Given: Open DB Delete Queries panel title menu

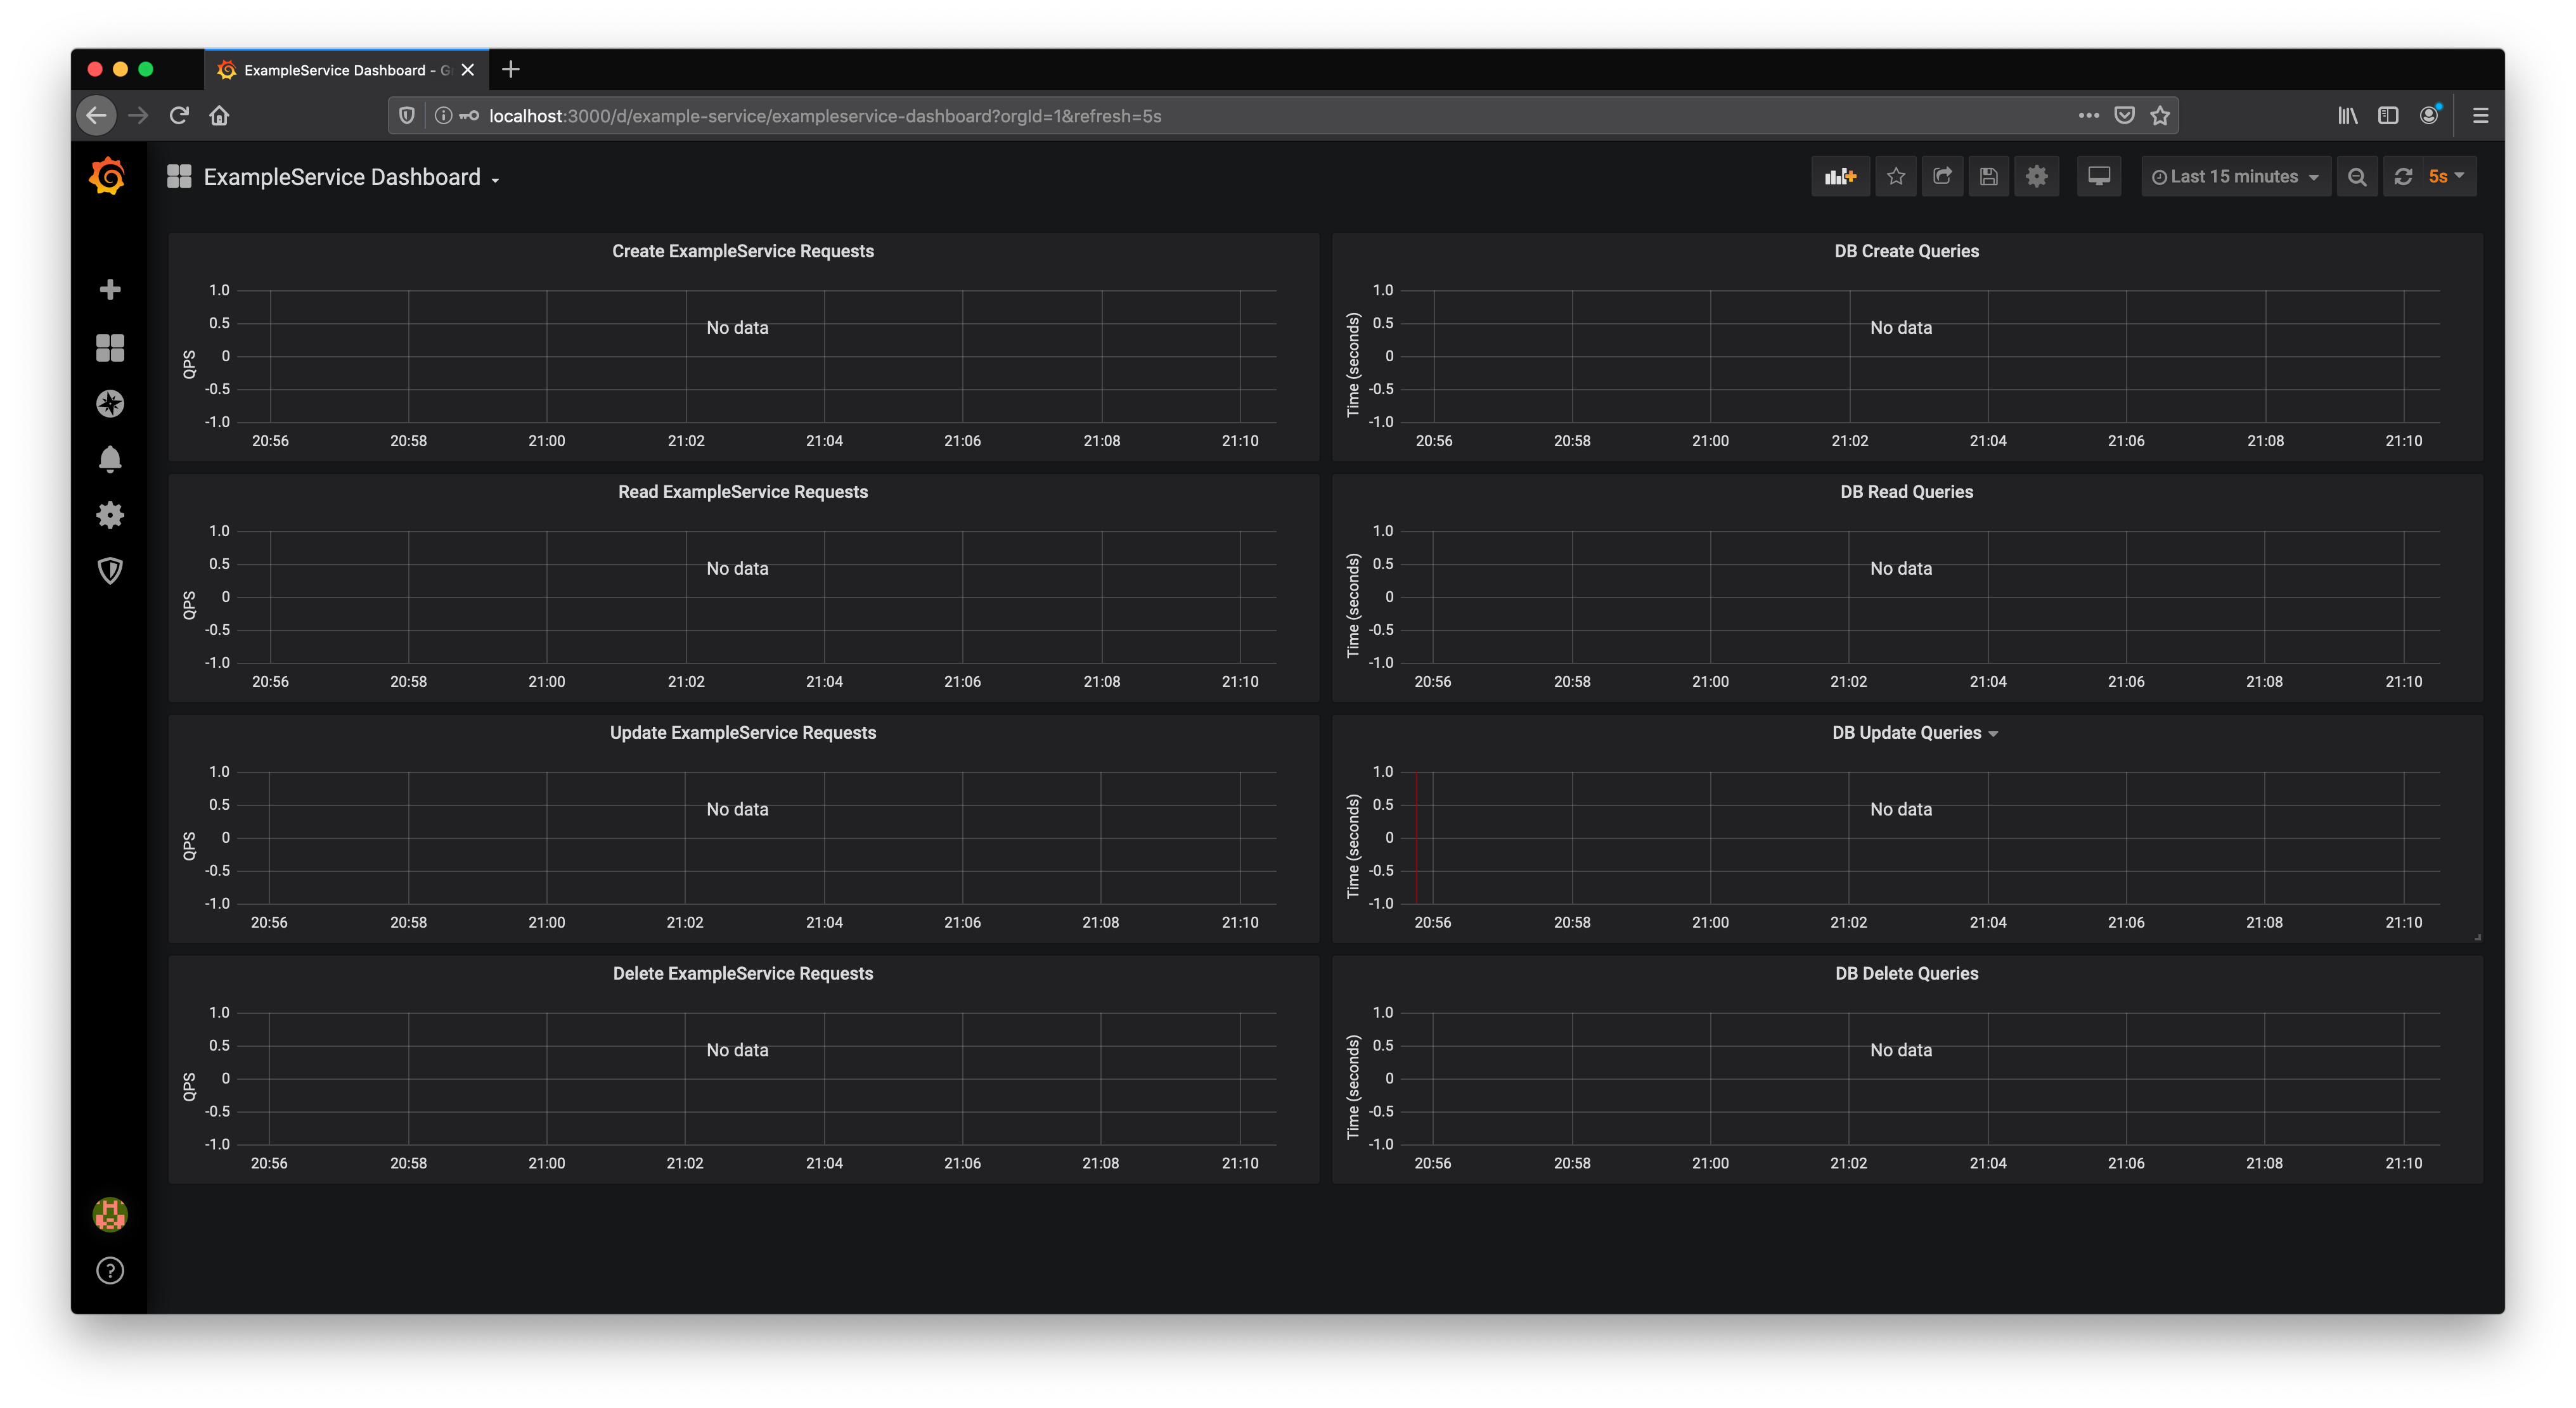Looking at the screenshot, I should pyautogui.click(x=1906, y=974).
